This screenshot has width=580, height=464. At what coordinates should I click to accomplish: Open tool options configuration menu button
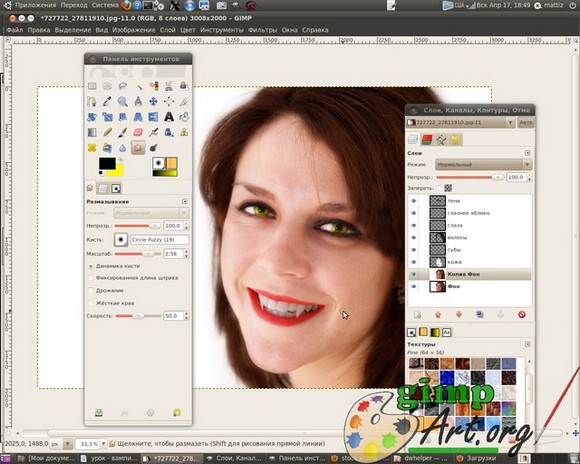[185, 201]
